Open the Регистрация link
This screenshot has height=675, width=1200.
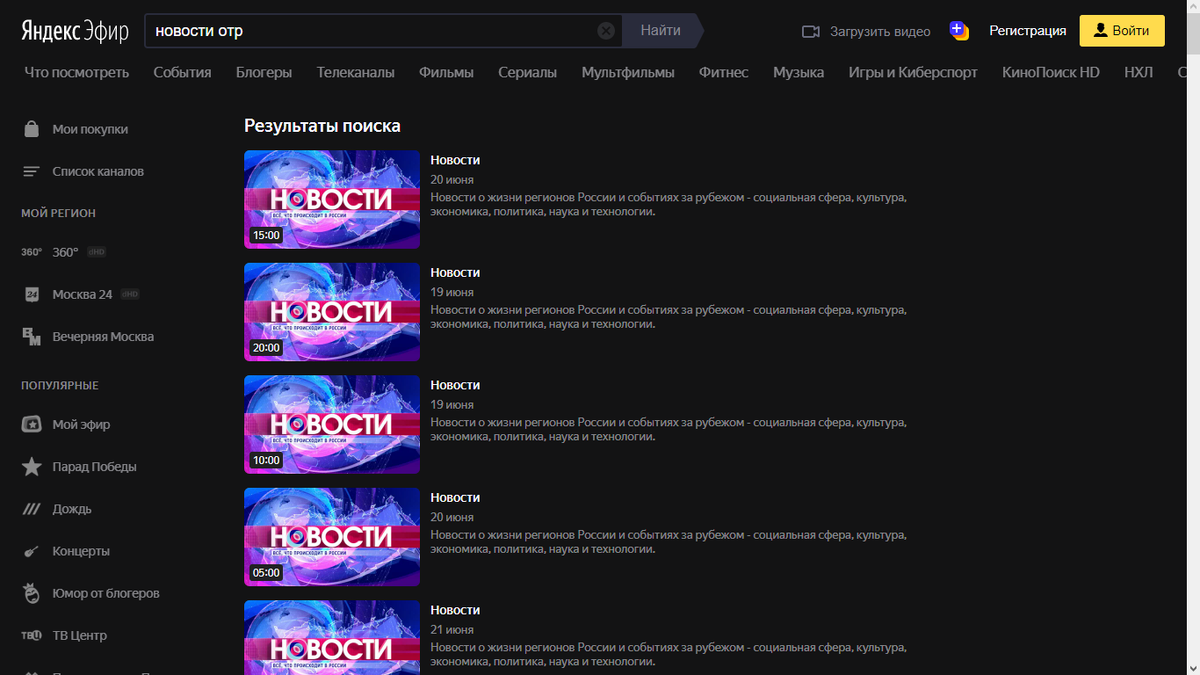[1028, 31]
